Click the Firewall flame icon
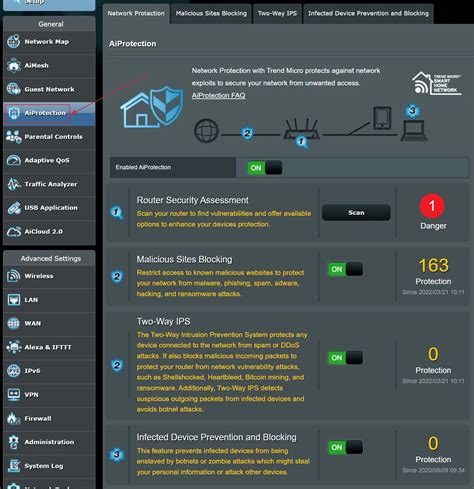 (x=14, y=418)
